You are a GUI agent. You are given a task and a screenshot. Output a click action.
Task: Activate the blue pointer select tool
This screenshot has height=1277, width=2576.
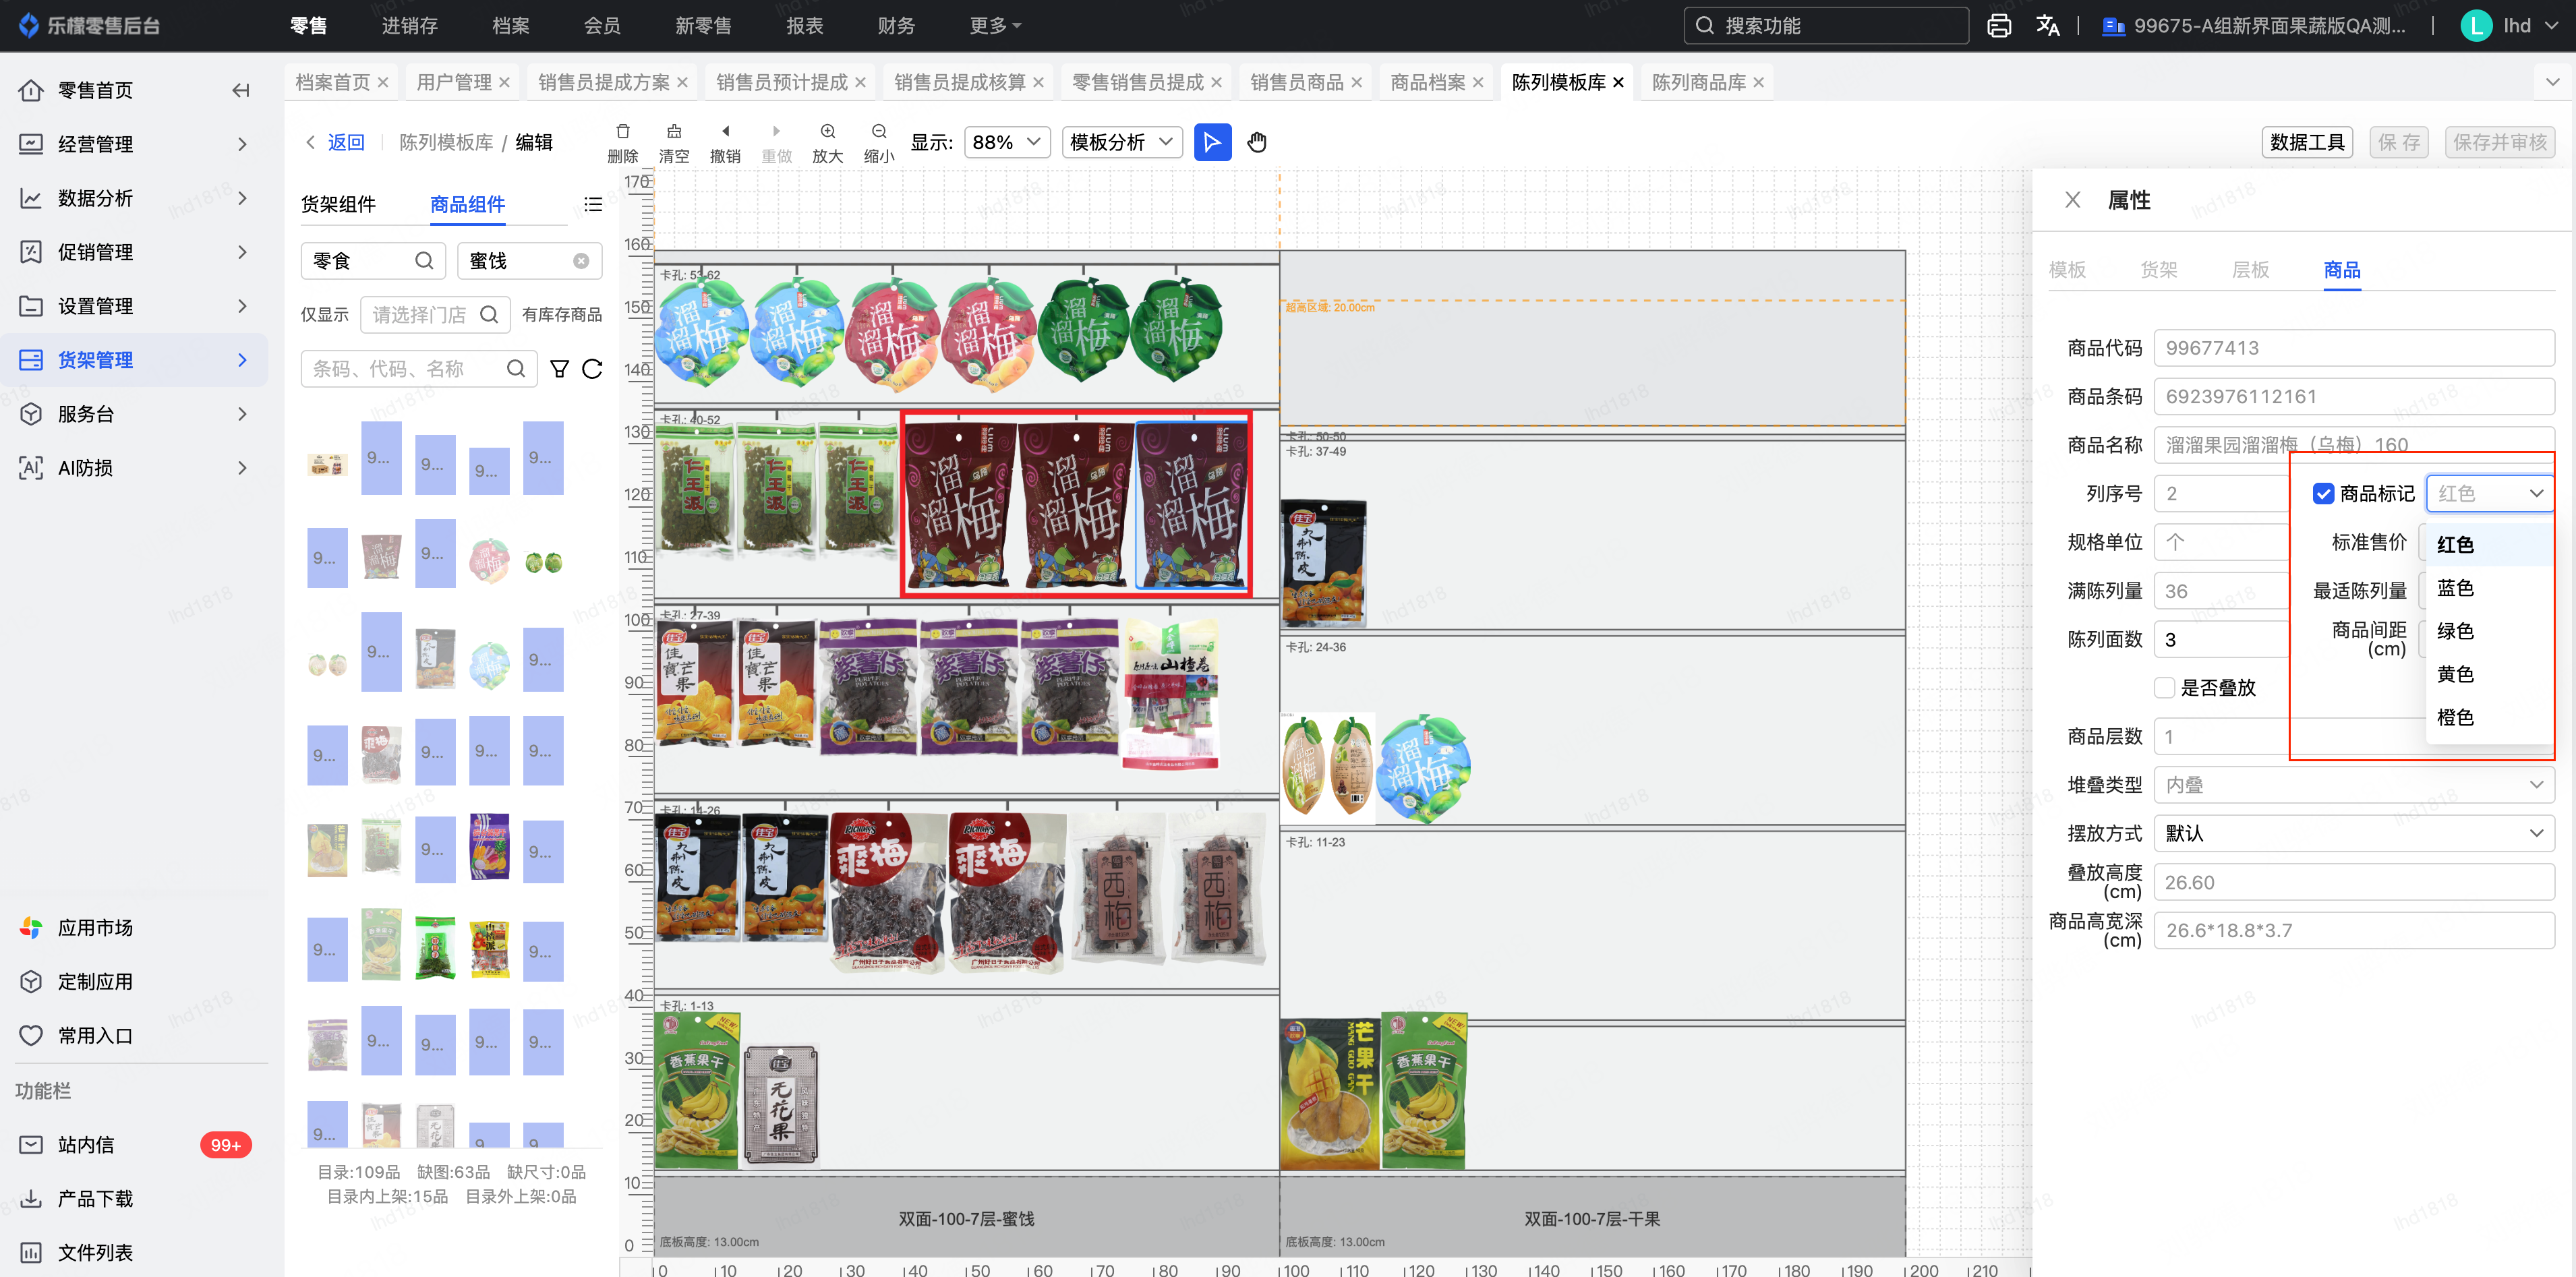pyautogui.click(x=1212, y=142)
